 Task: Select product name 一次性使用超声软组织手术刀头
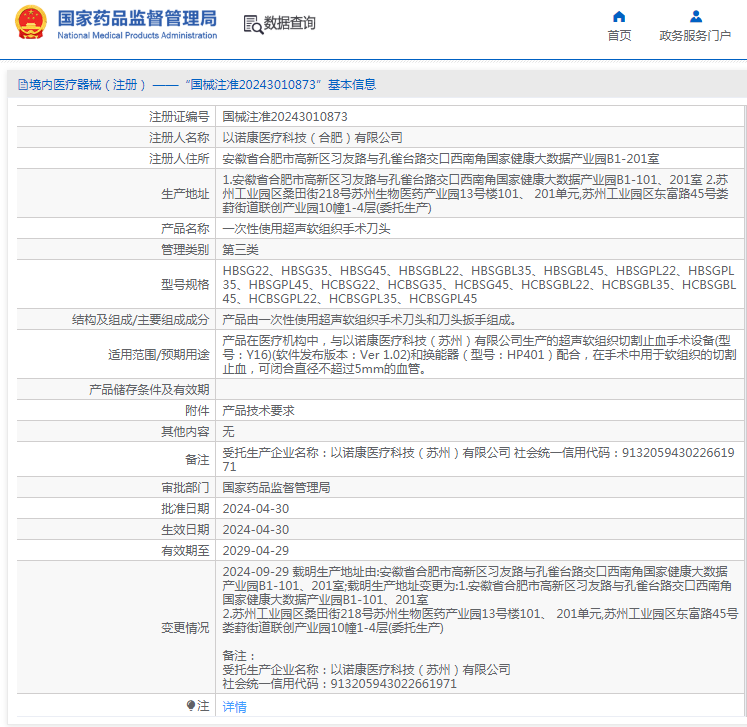coord(306,229)
